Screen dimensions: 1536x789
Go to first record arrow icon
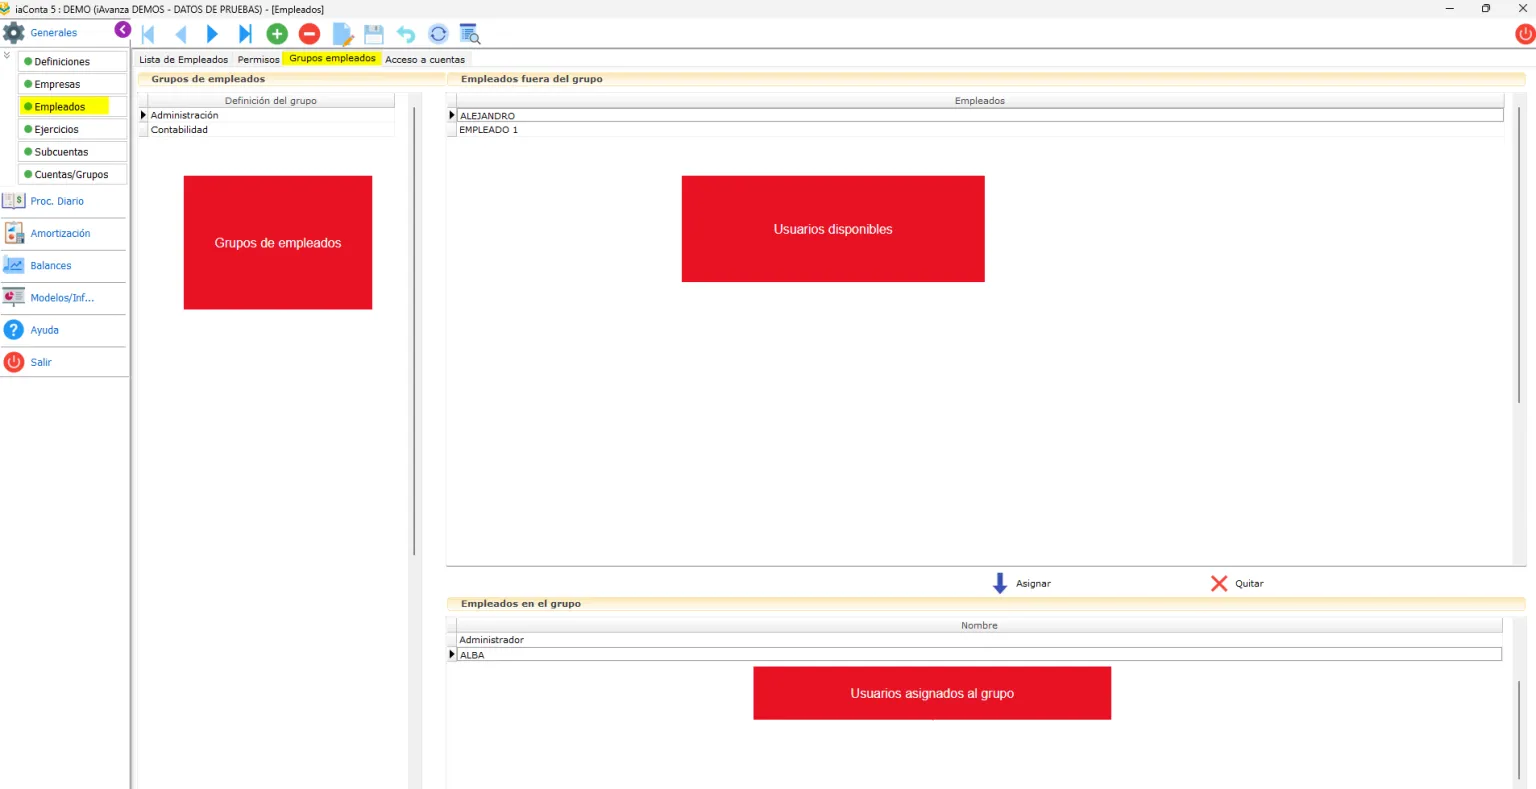[x=148, y=34]
